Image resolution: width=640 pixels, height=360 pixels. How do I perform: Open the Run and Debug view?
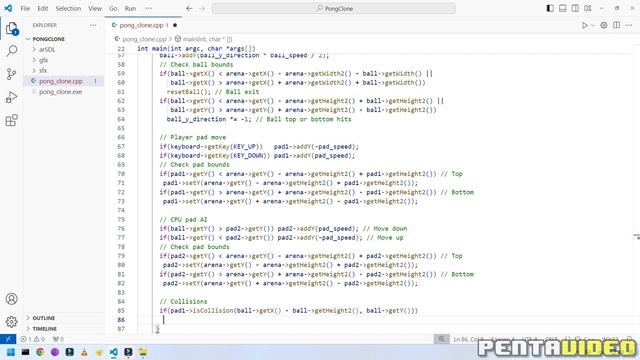click(11, 97)
